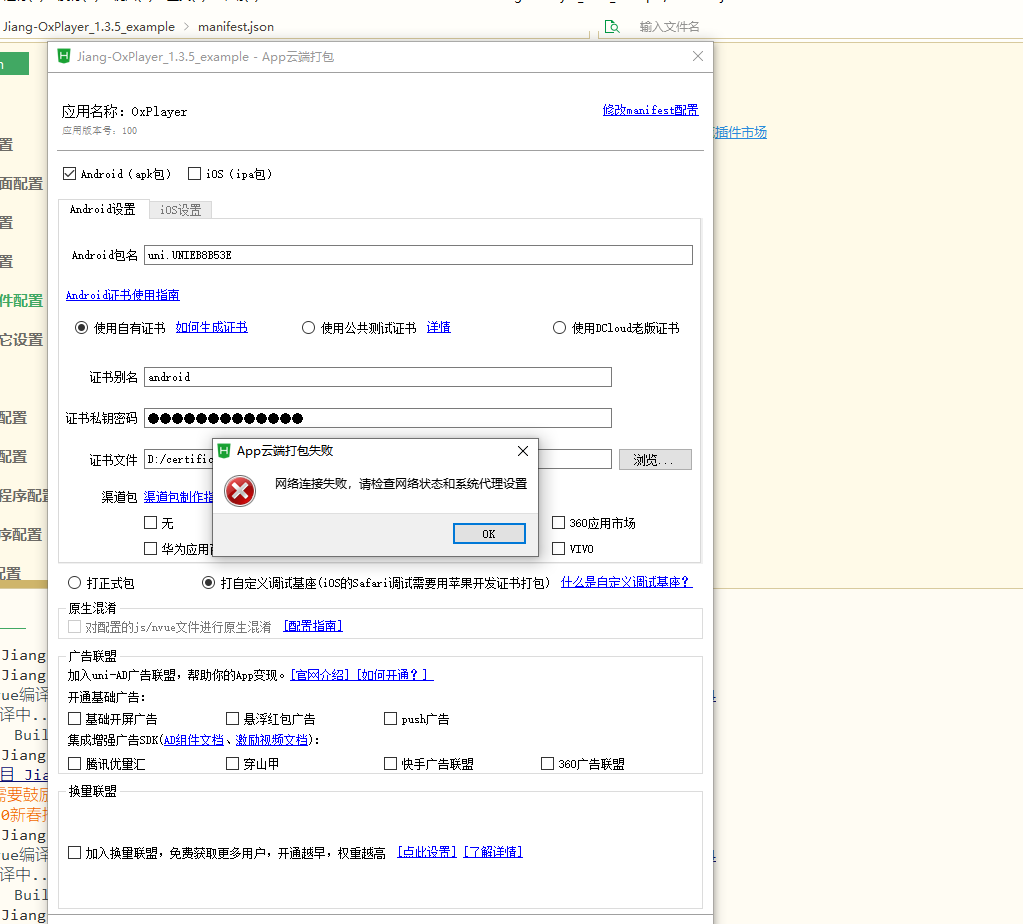Enable the iOS (ipa包) checkbox
Image resolution: width=1023 pixels, height=924 pixels.
pyautogui.click(x=195, y=174)
